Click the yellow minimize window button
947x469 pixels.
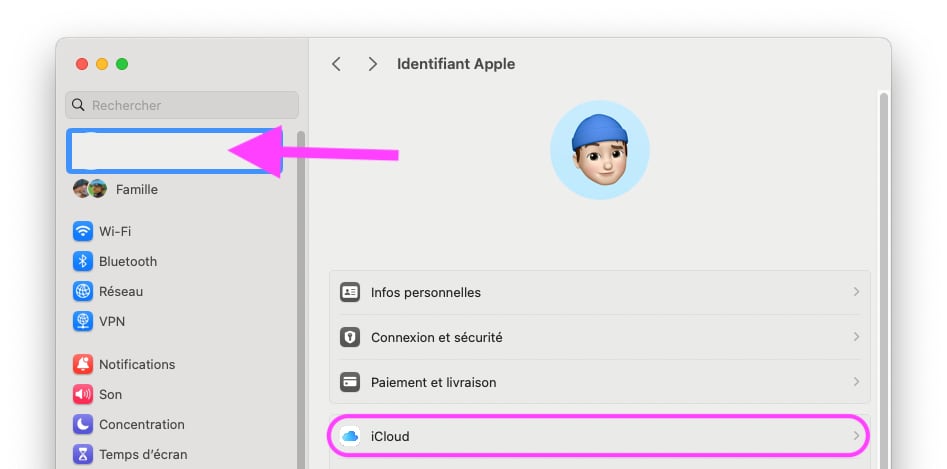tap(102, 64)
